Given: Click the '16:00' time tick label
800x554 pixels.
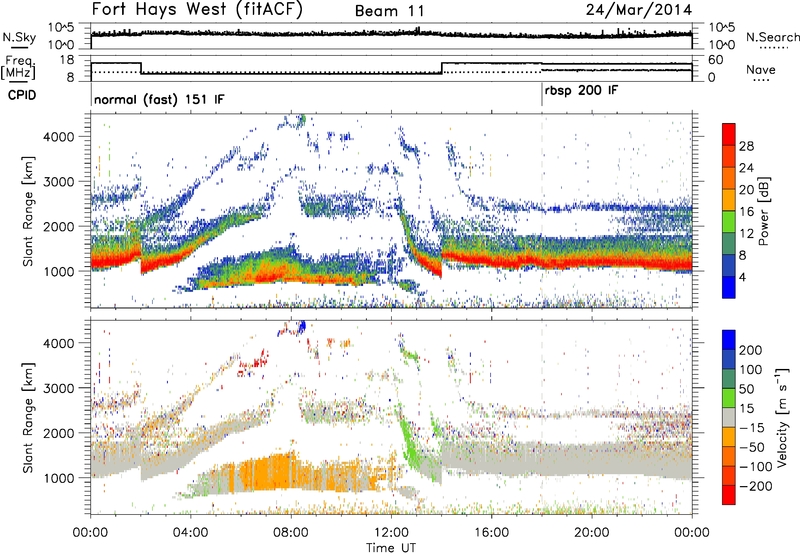Looking at the screenshot, I should click(x=491, y=533).
